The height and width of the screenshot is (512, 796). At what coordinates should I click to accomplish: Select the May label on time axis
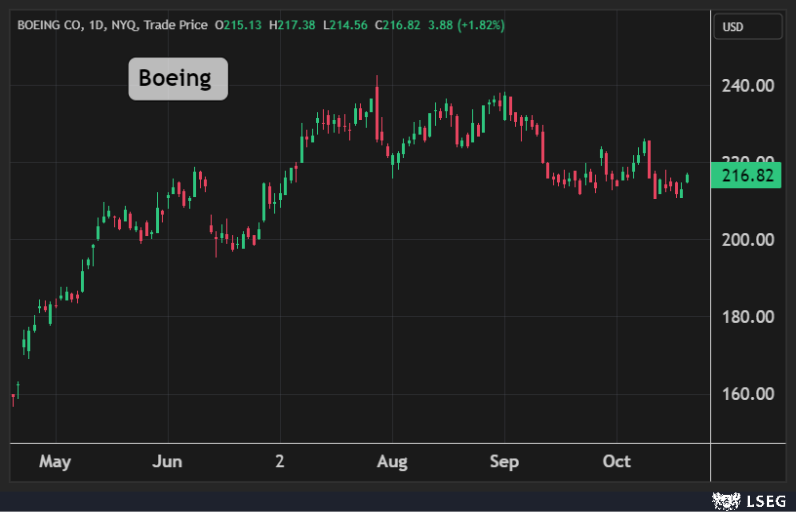[55, 461]
